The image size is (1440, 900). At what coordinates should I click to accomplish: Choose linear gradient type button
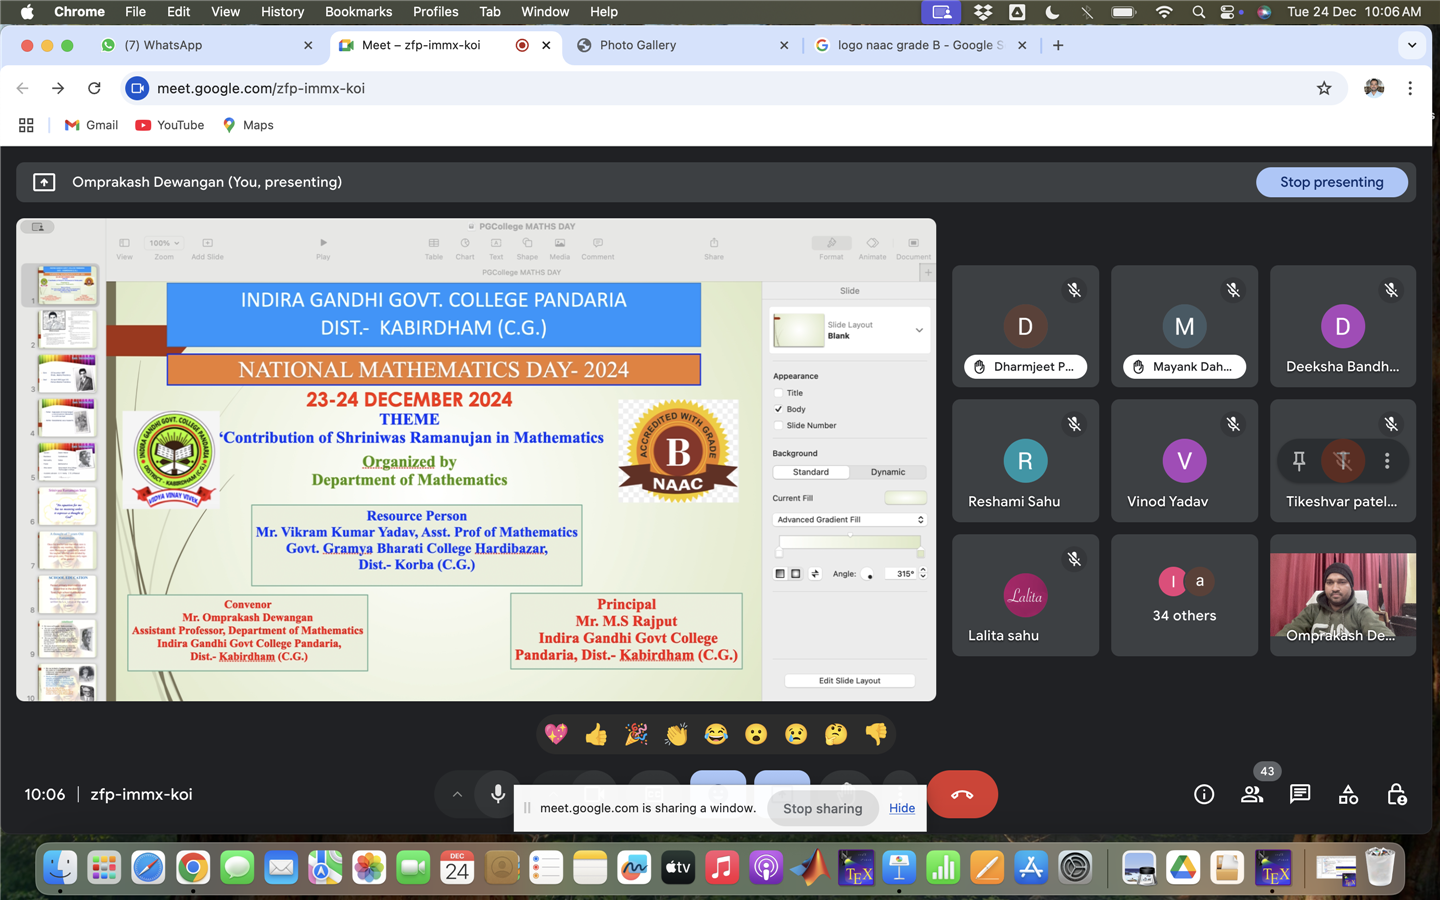pyautogui.click(x=780, y=574)
